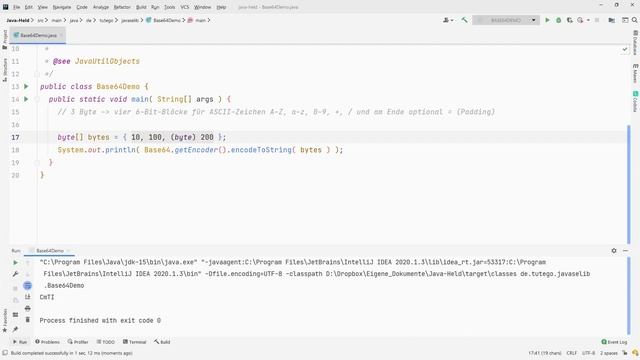This screenshot has height=360, width=640.
Task: Click the main method breadcrumb
Action: [x=197, y=20]
